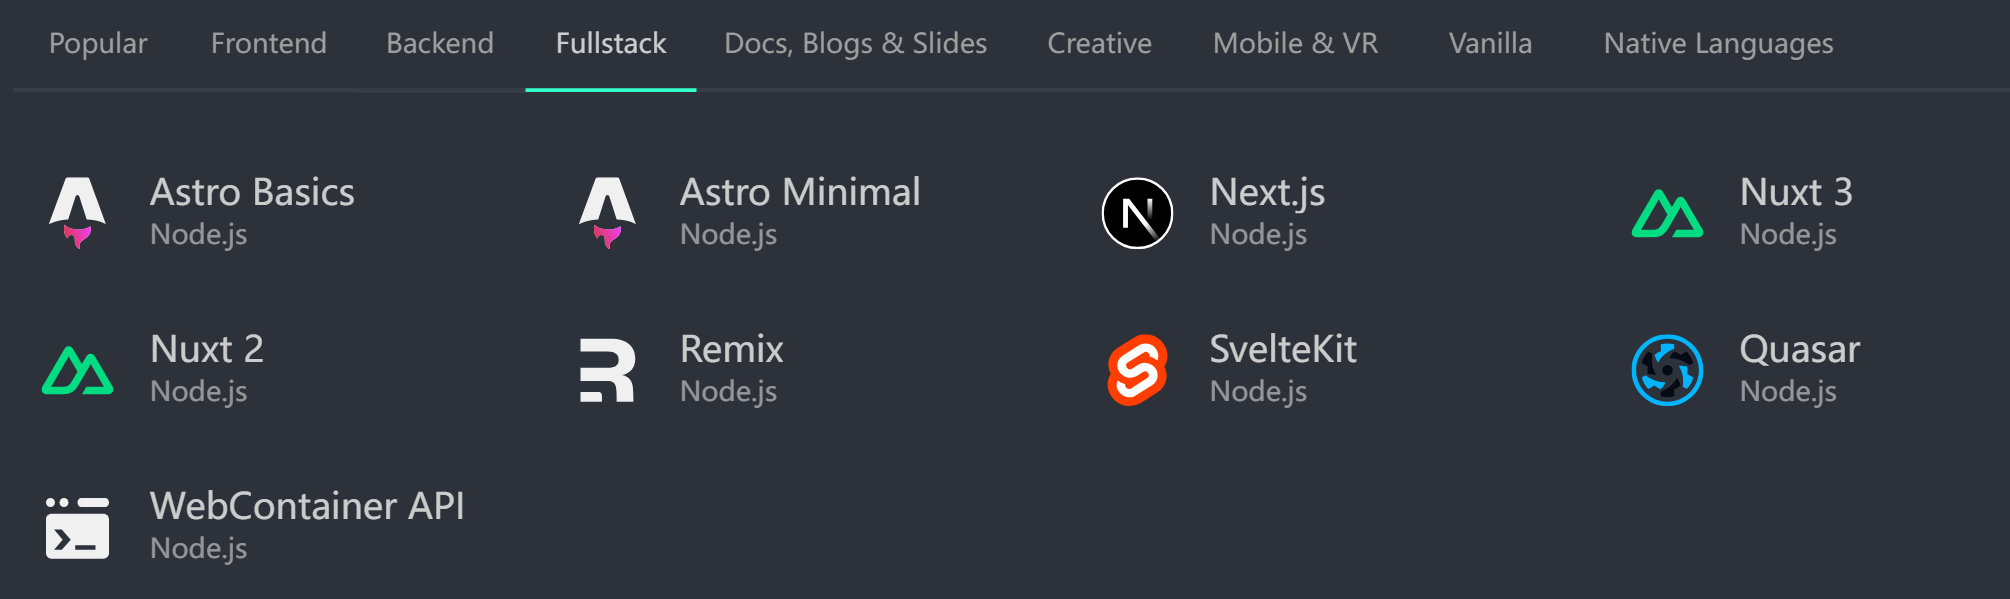Choose the WebContainer API title text
The height and width of the screenshot is (599, 2010).
307,506
